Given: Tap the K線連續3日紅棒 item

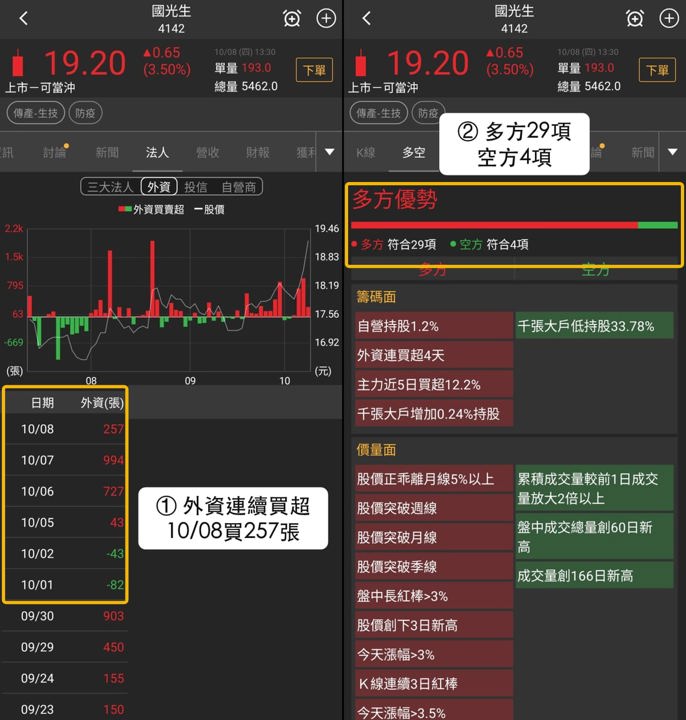Looking at the screenshot, I should [x=434, y=684].
